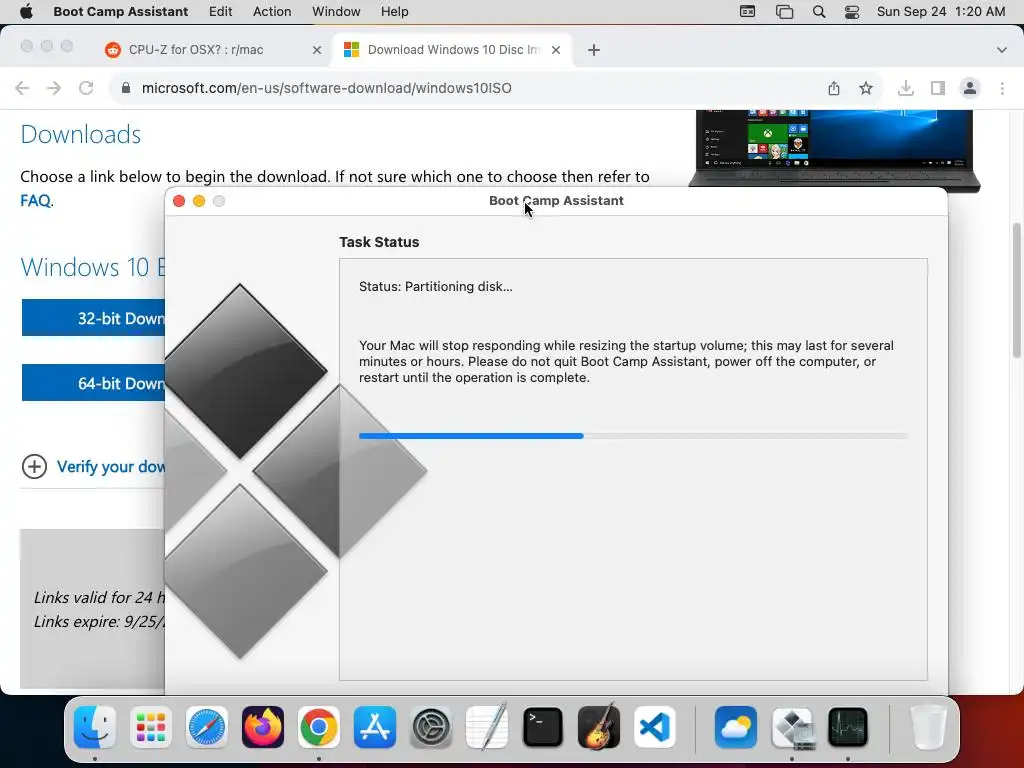Go back in Chrome
Screen dimensions: 1024x768
[22, 88]
